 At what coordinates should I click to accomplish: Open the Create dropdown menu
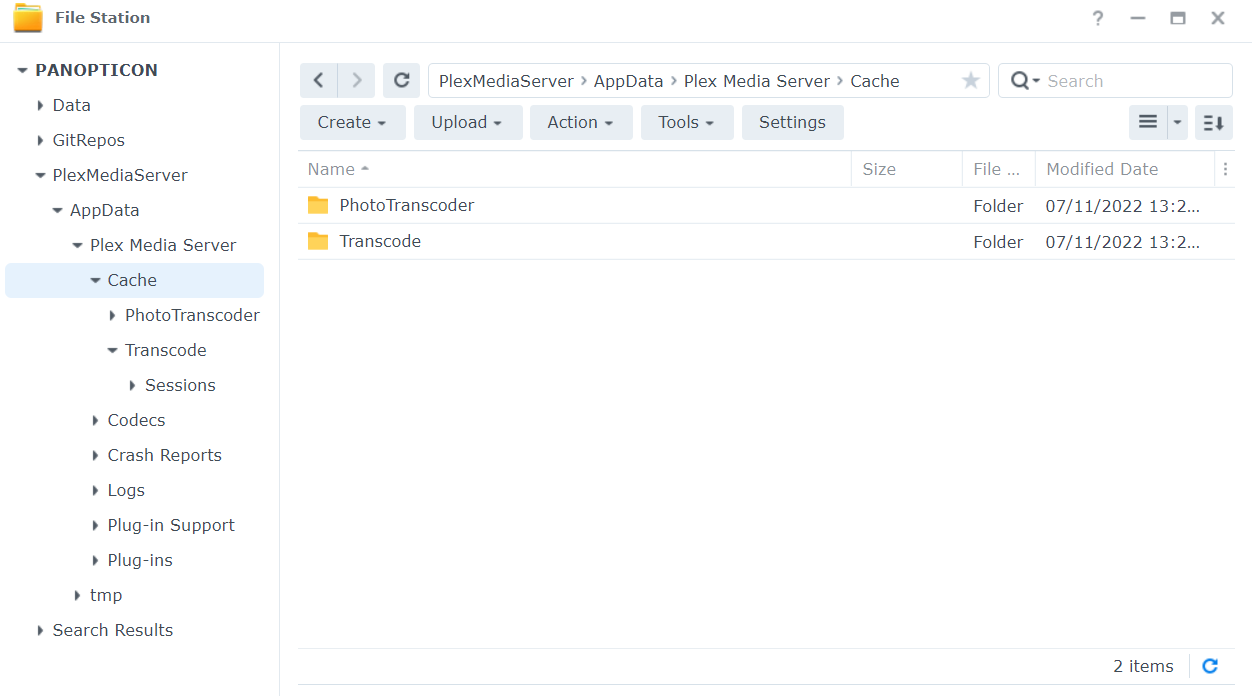coord(352,122)
